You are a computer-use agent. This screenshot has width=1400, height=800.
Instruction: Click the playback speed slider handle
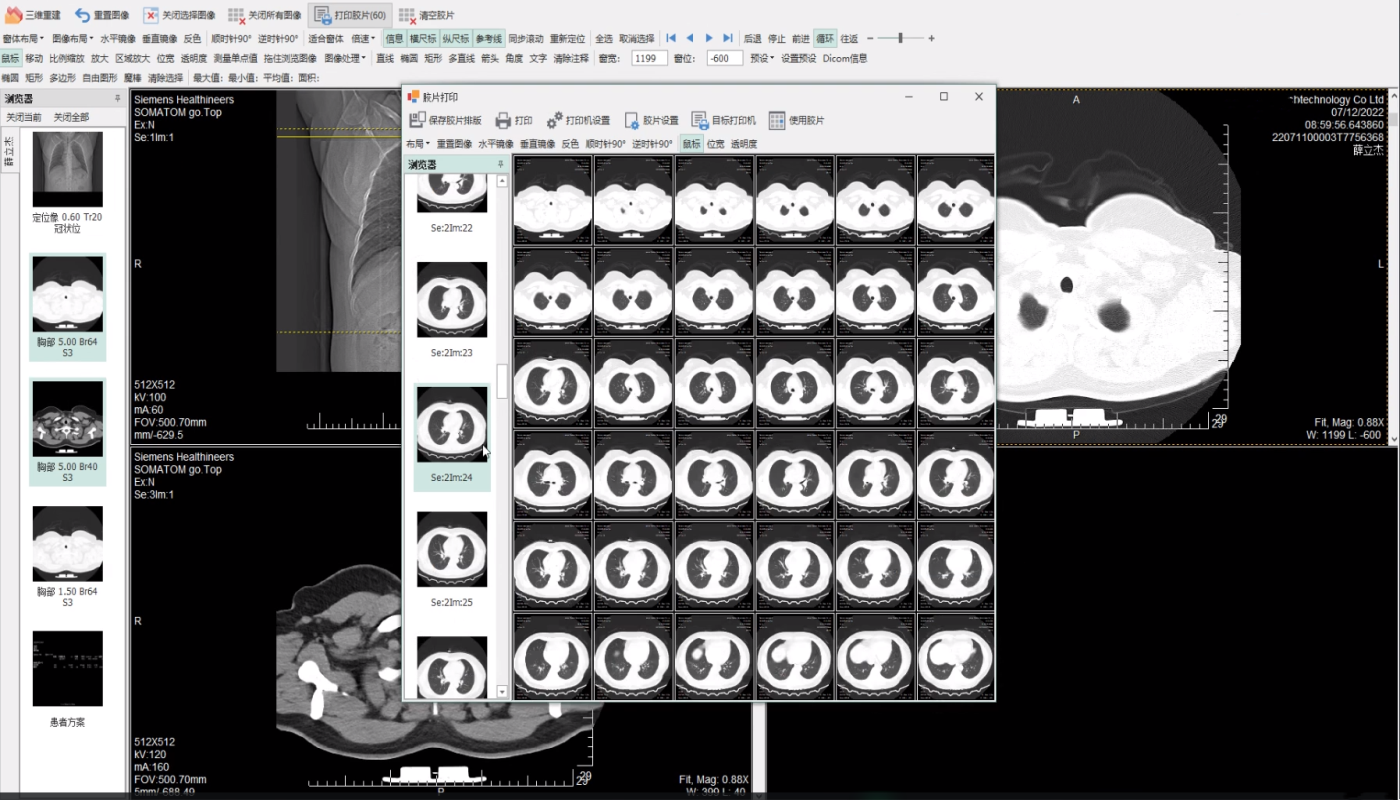tap(901, 38)
